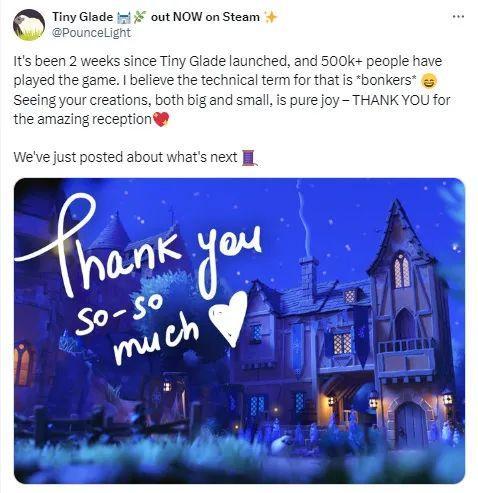
Task: Open the PounceLight sheep profile avatar
Action: (29, 25)
